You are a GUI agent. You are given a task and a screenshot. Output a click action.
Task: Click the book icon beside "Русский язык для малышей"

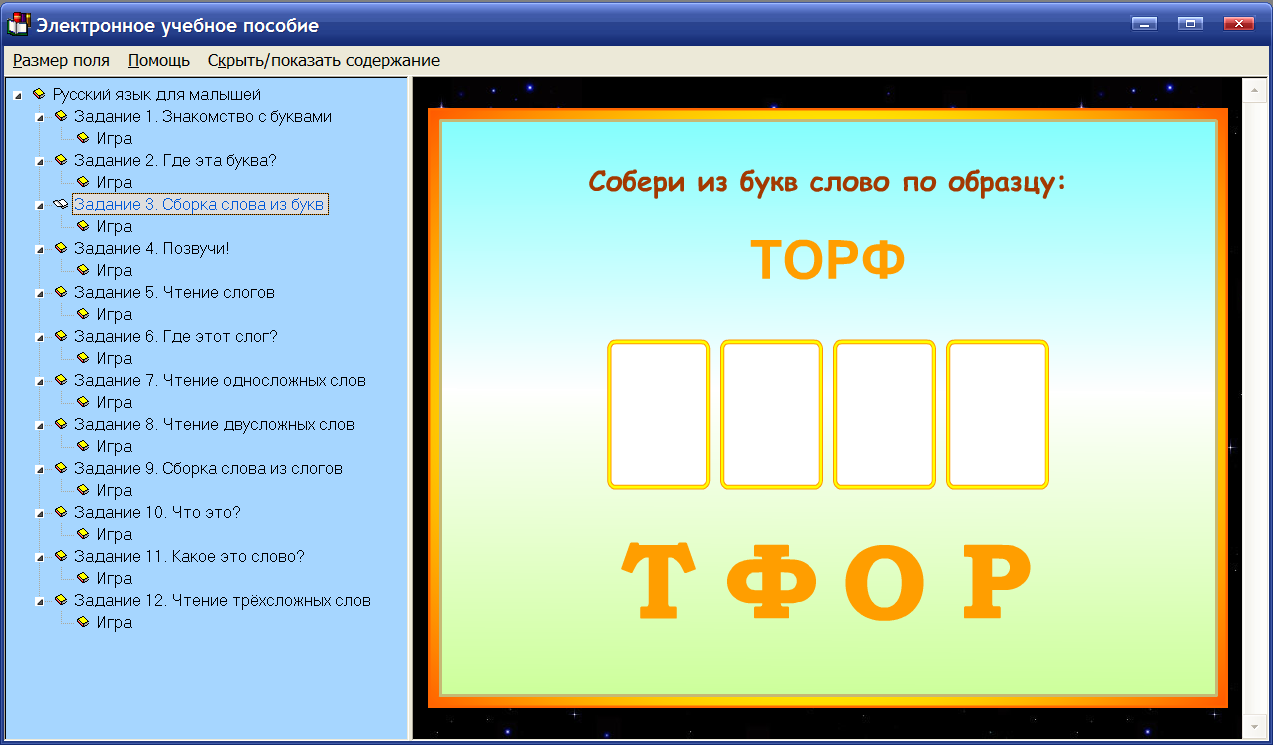click(x=38, y=95)
